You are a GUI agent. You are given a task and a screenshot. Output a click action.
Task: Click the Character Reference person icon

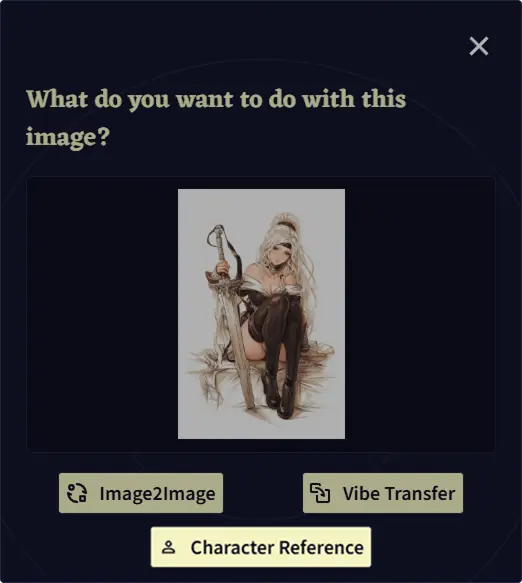coord(168,547)
